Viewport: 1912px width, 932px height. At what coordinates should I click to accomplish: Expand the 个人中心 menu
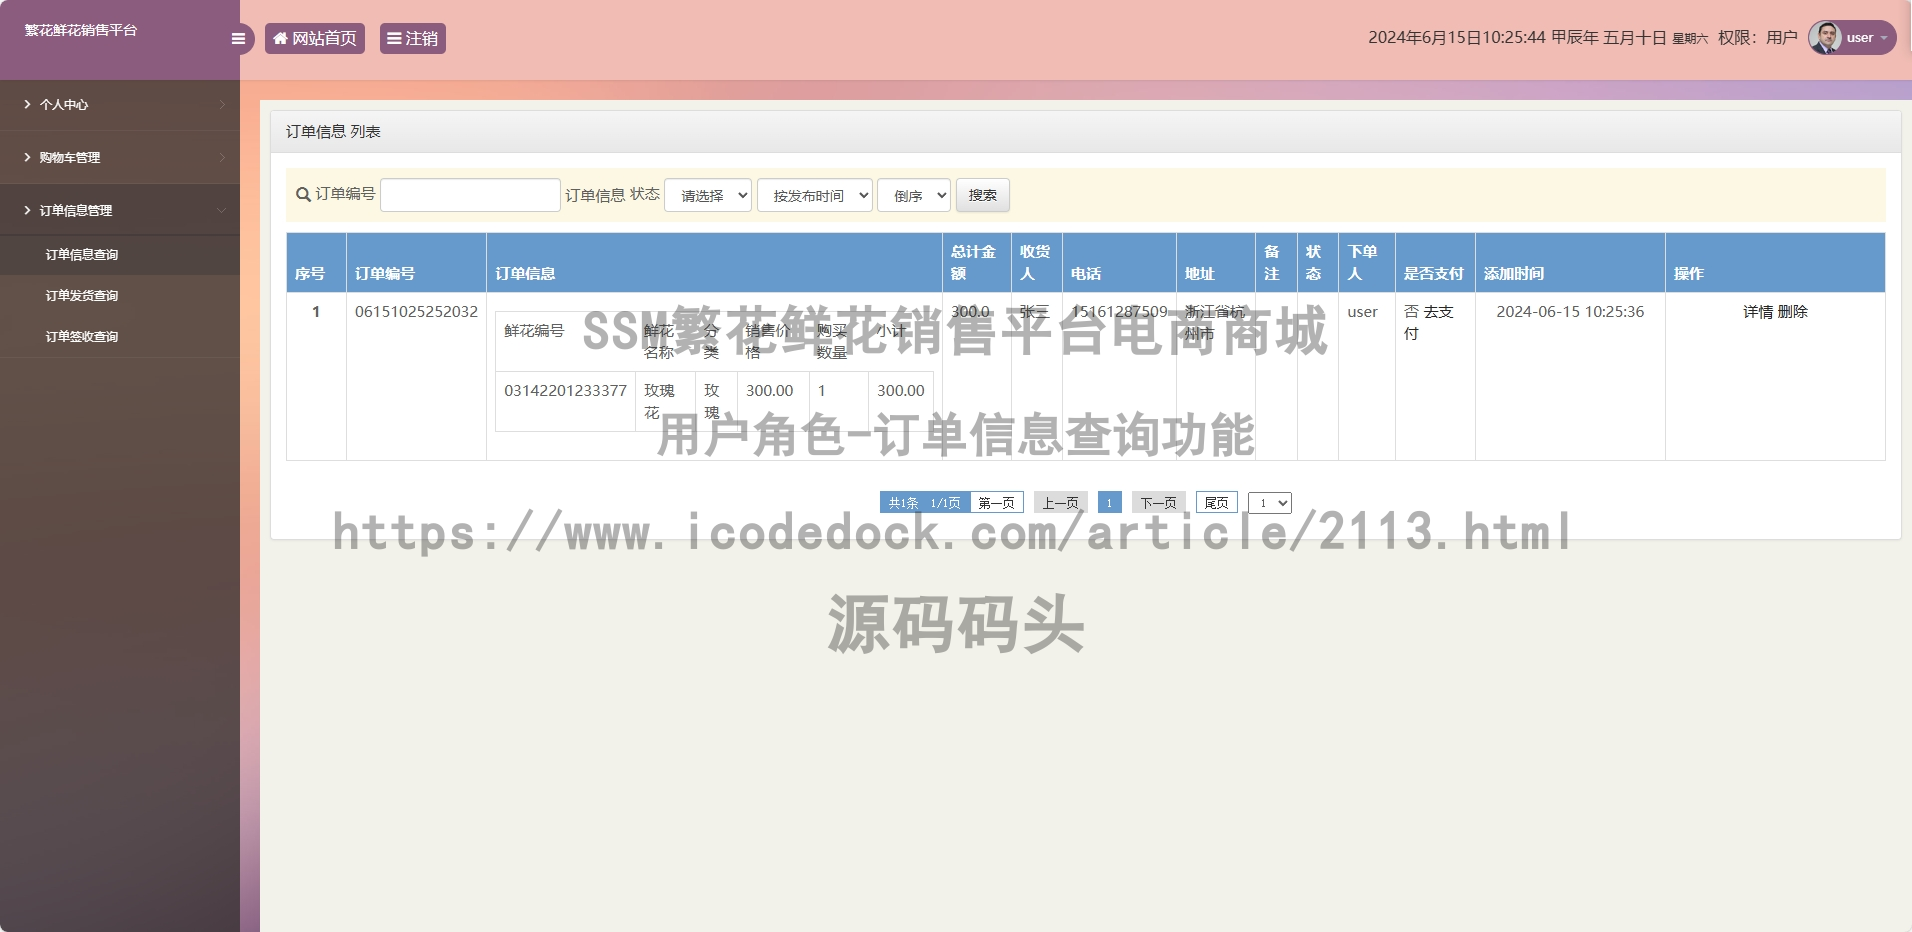[x=120, y=104]
